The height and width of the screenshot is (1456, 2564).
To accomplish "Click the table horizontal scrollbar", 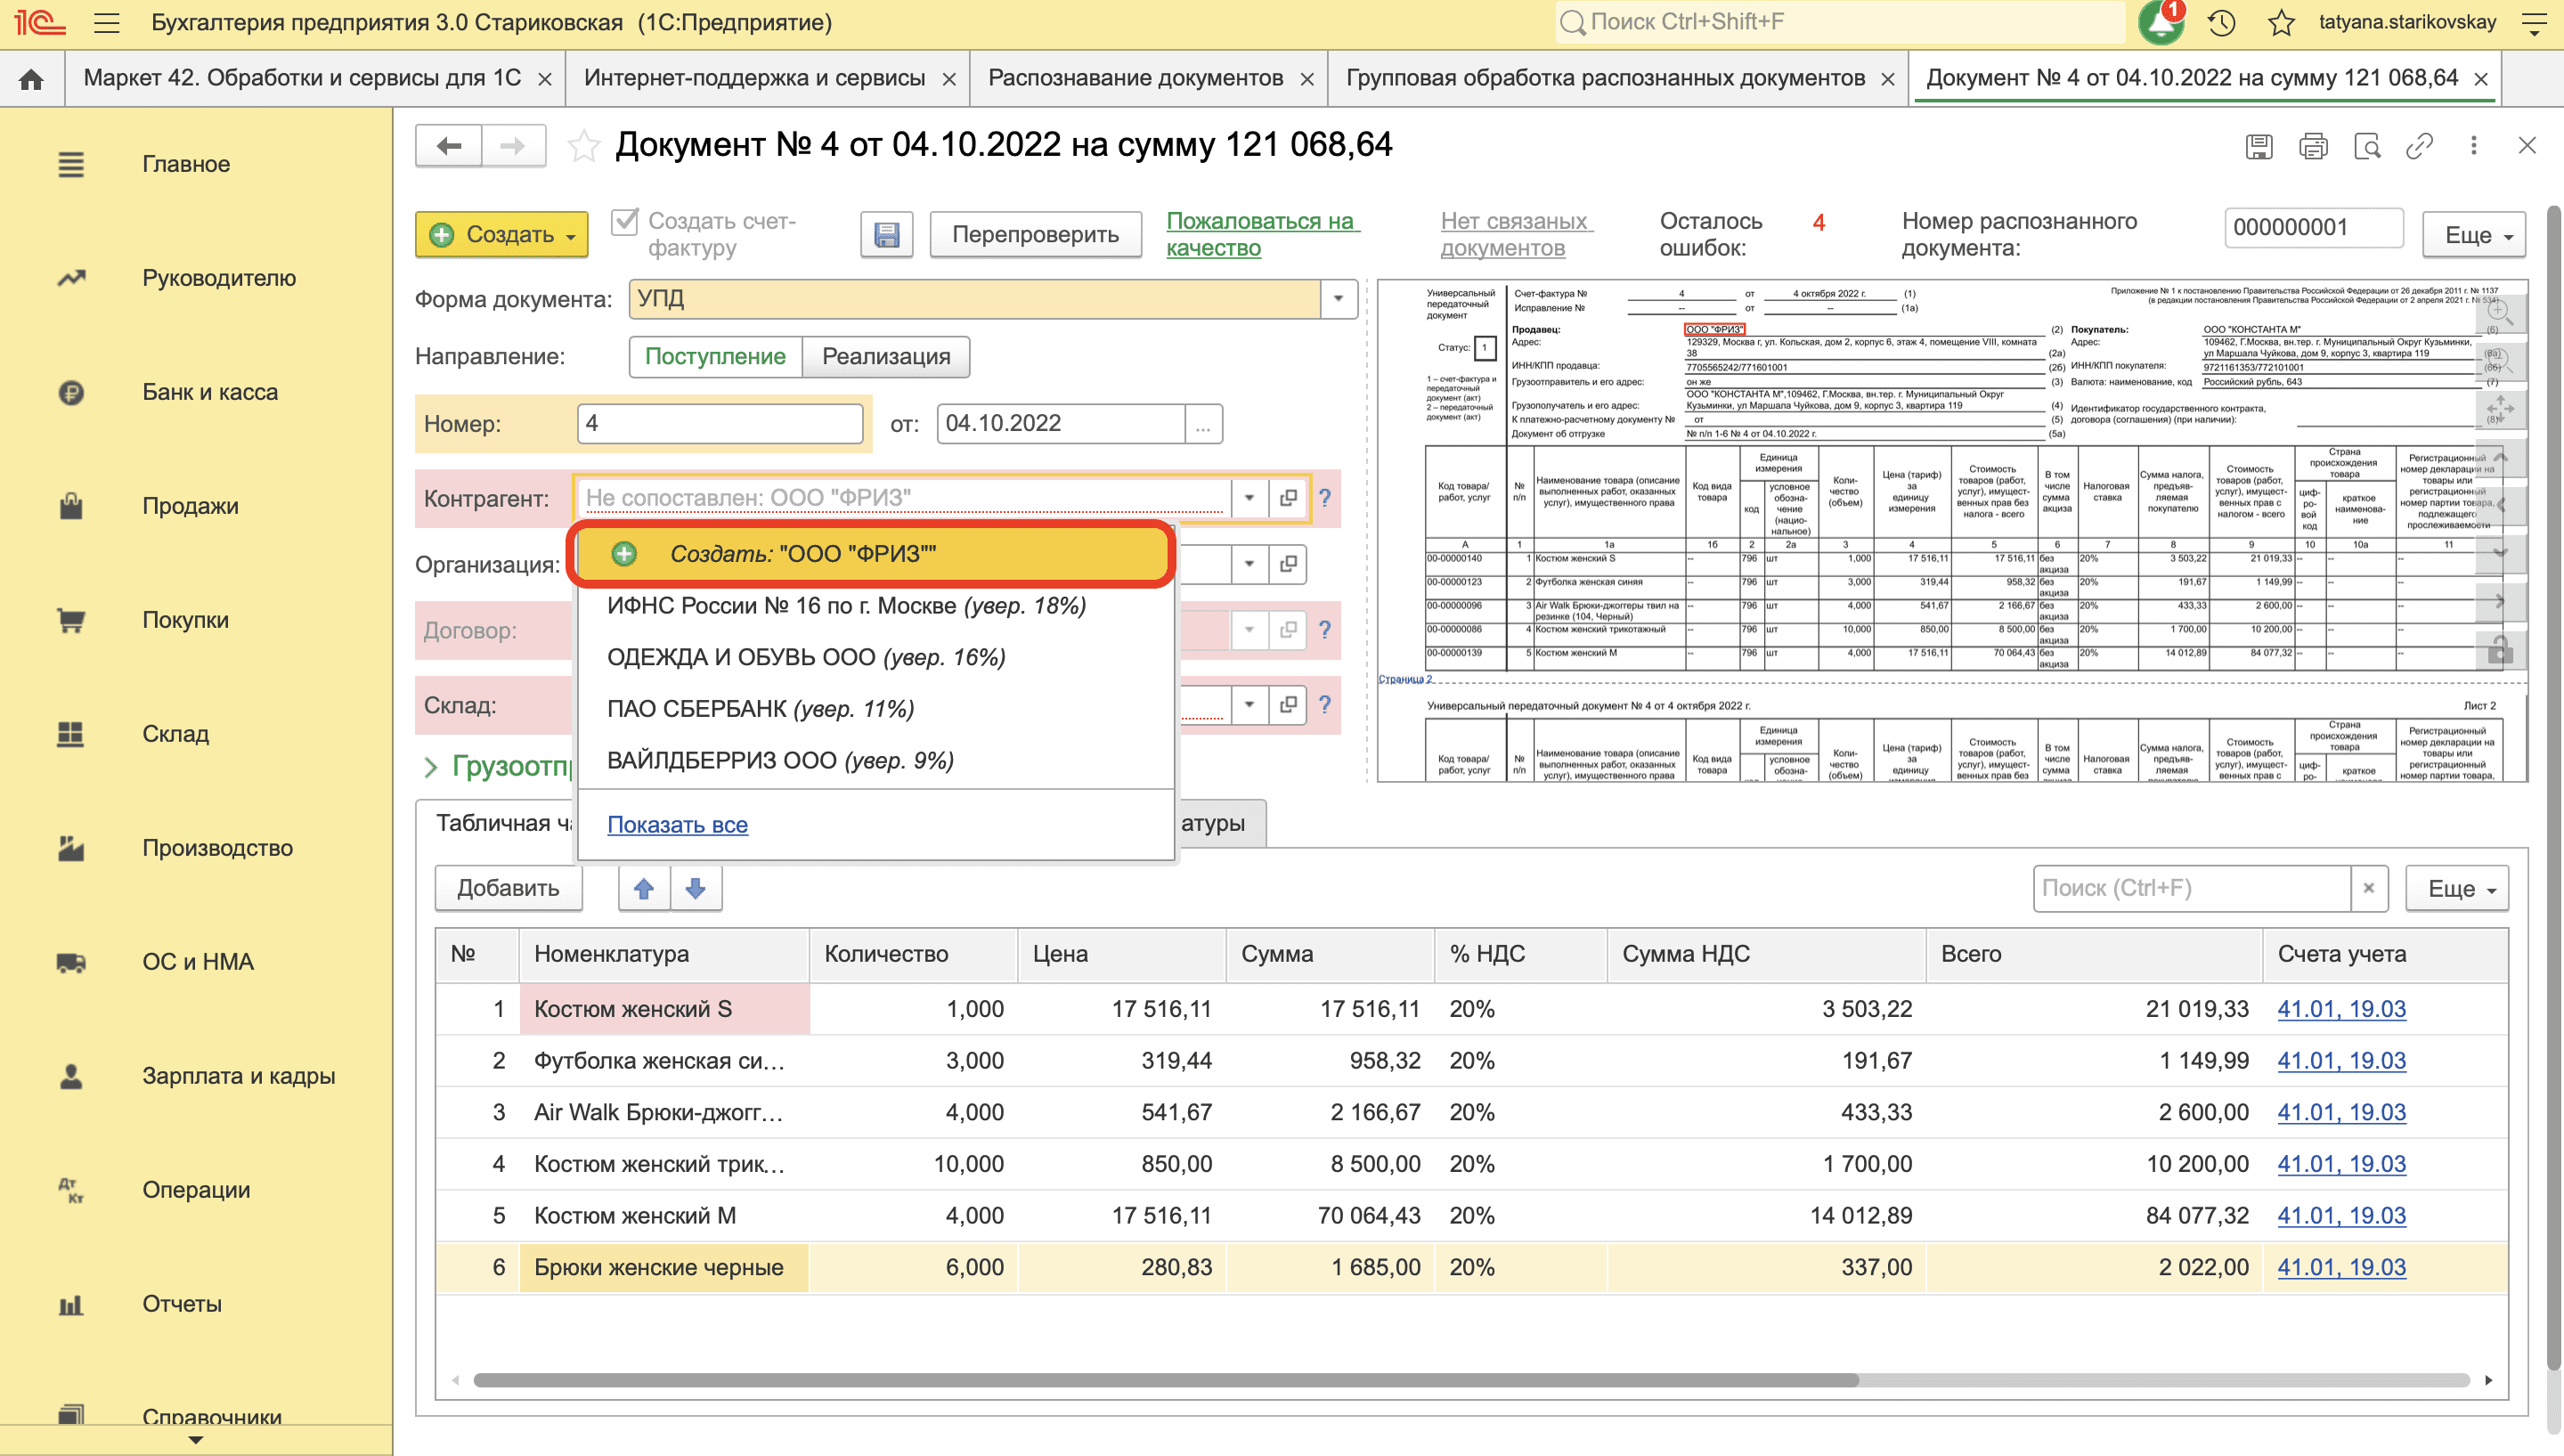I will pyautogui.click(x=1165, y=1380).
